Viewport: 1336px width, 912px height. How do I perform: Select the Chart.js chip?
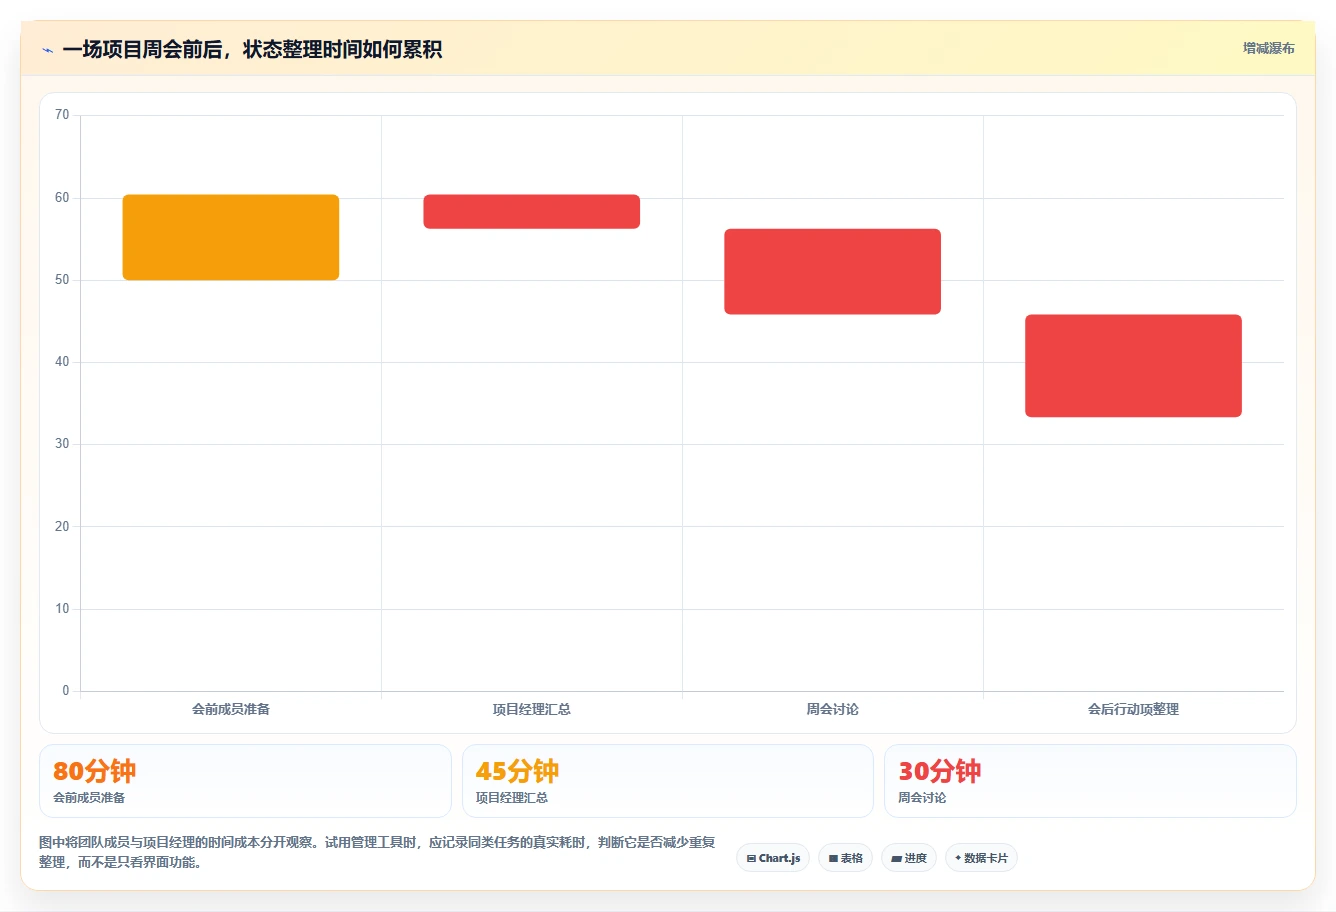click(x=773, y=858)
